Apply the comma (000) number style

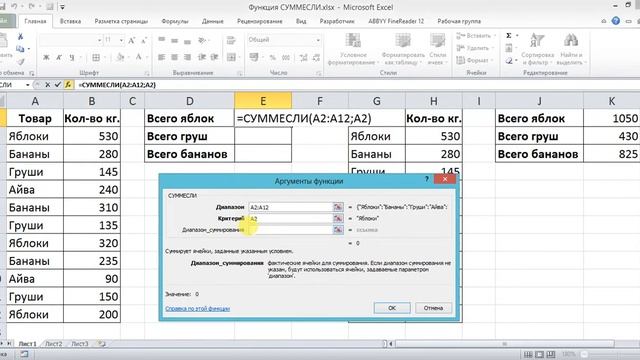(286, 58)
